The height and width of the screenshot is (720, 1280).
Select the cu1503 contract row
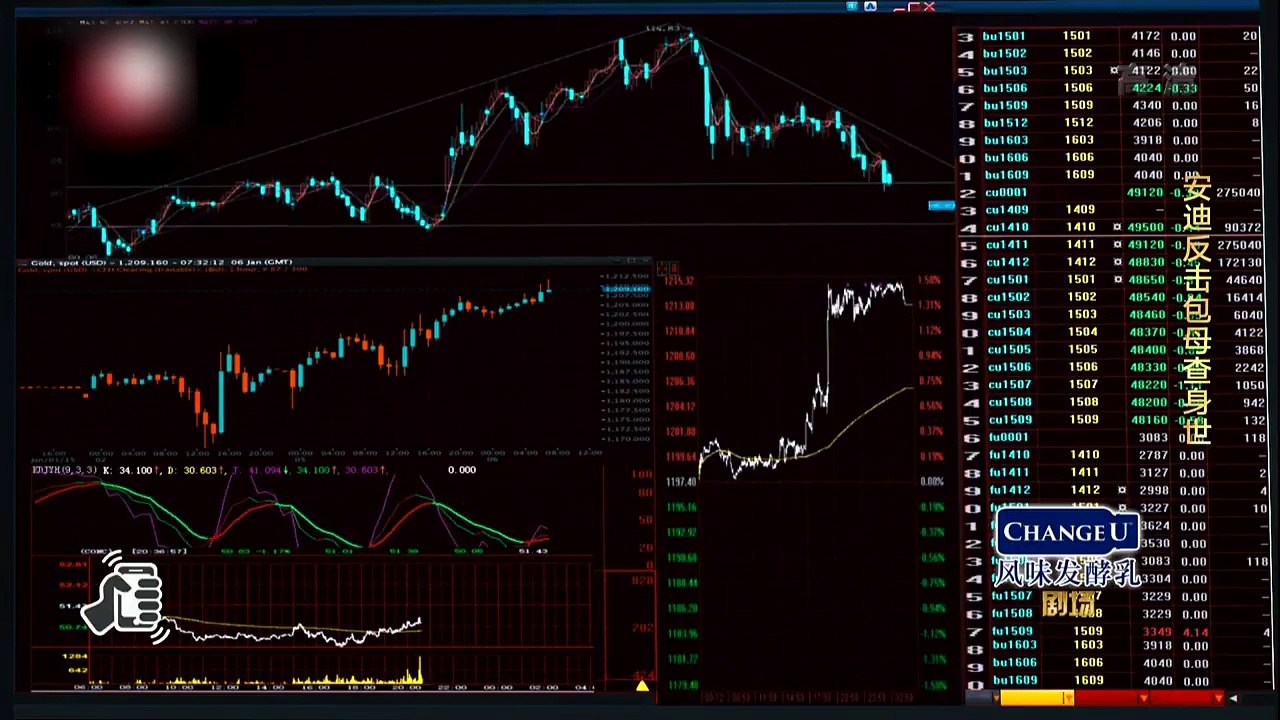pos(1110,315)
